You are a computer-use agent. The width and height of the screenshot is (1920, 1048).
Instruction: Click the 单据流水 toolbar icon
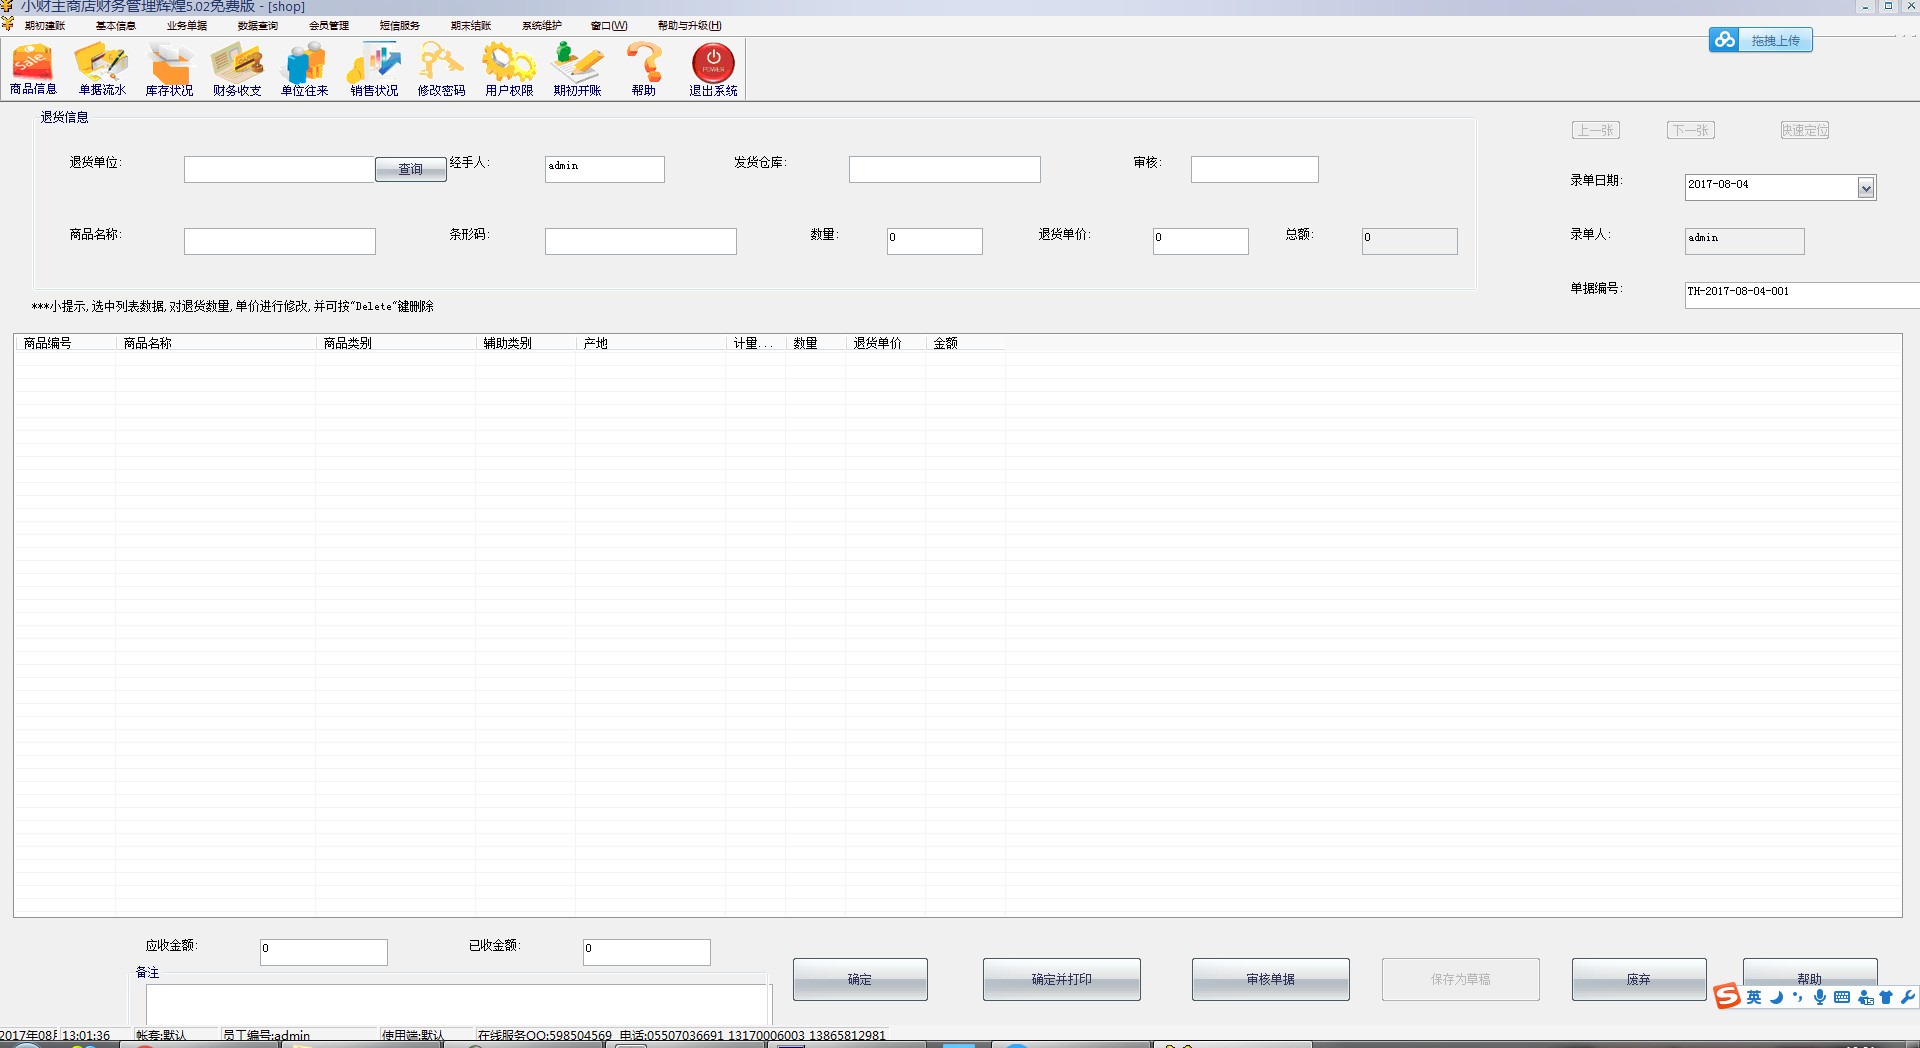102,69
